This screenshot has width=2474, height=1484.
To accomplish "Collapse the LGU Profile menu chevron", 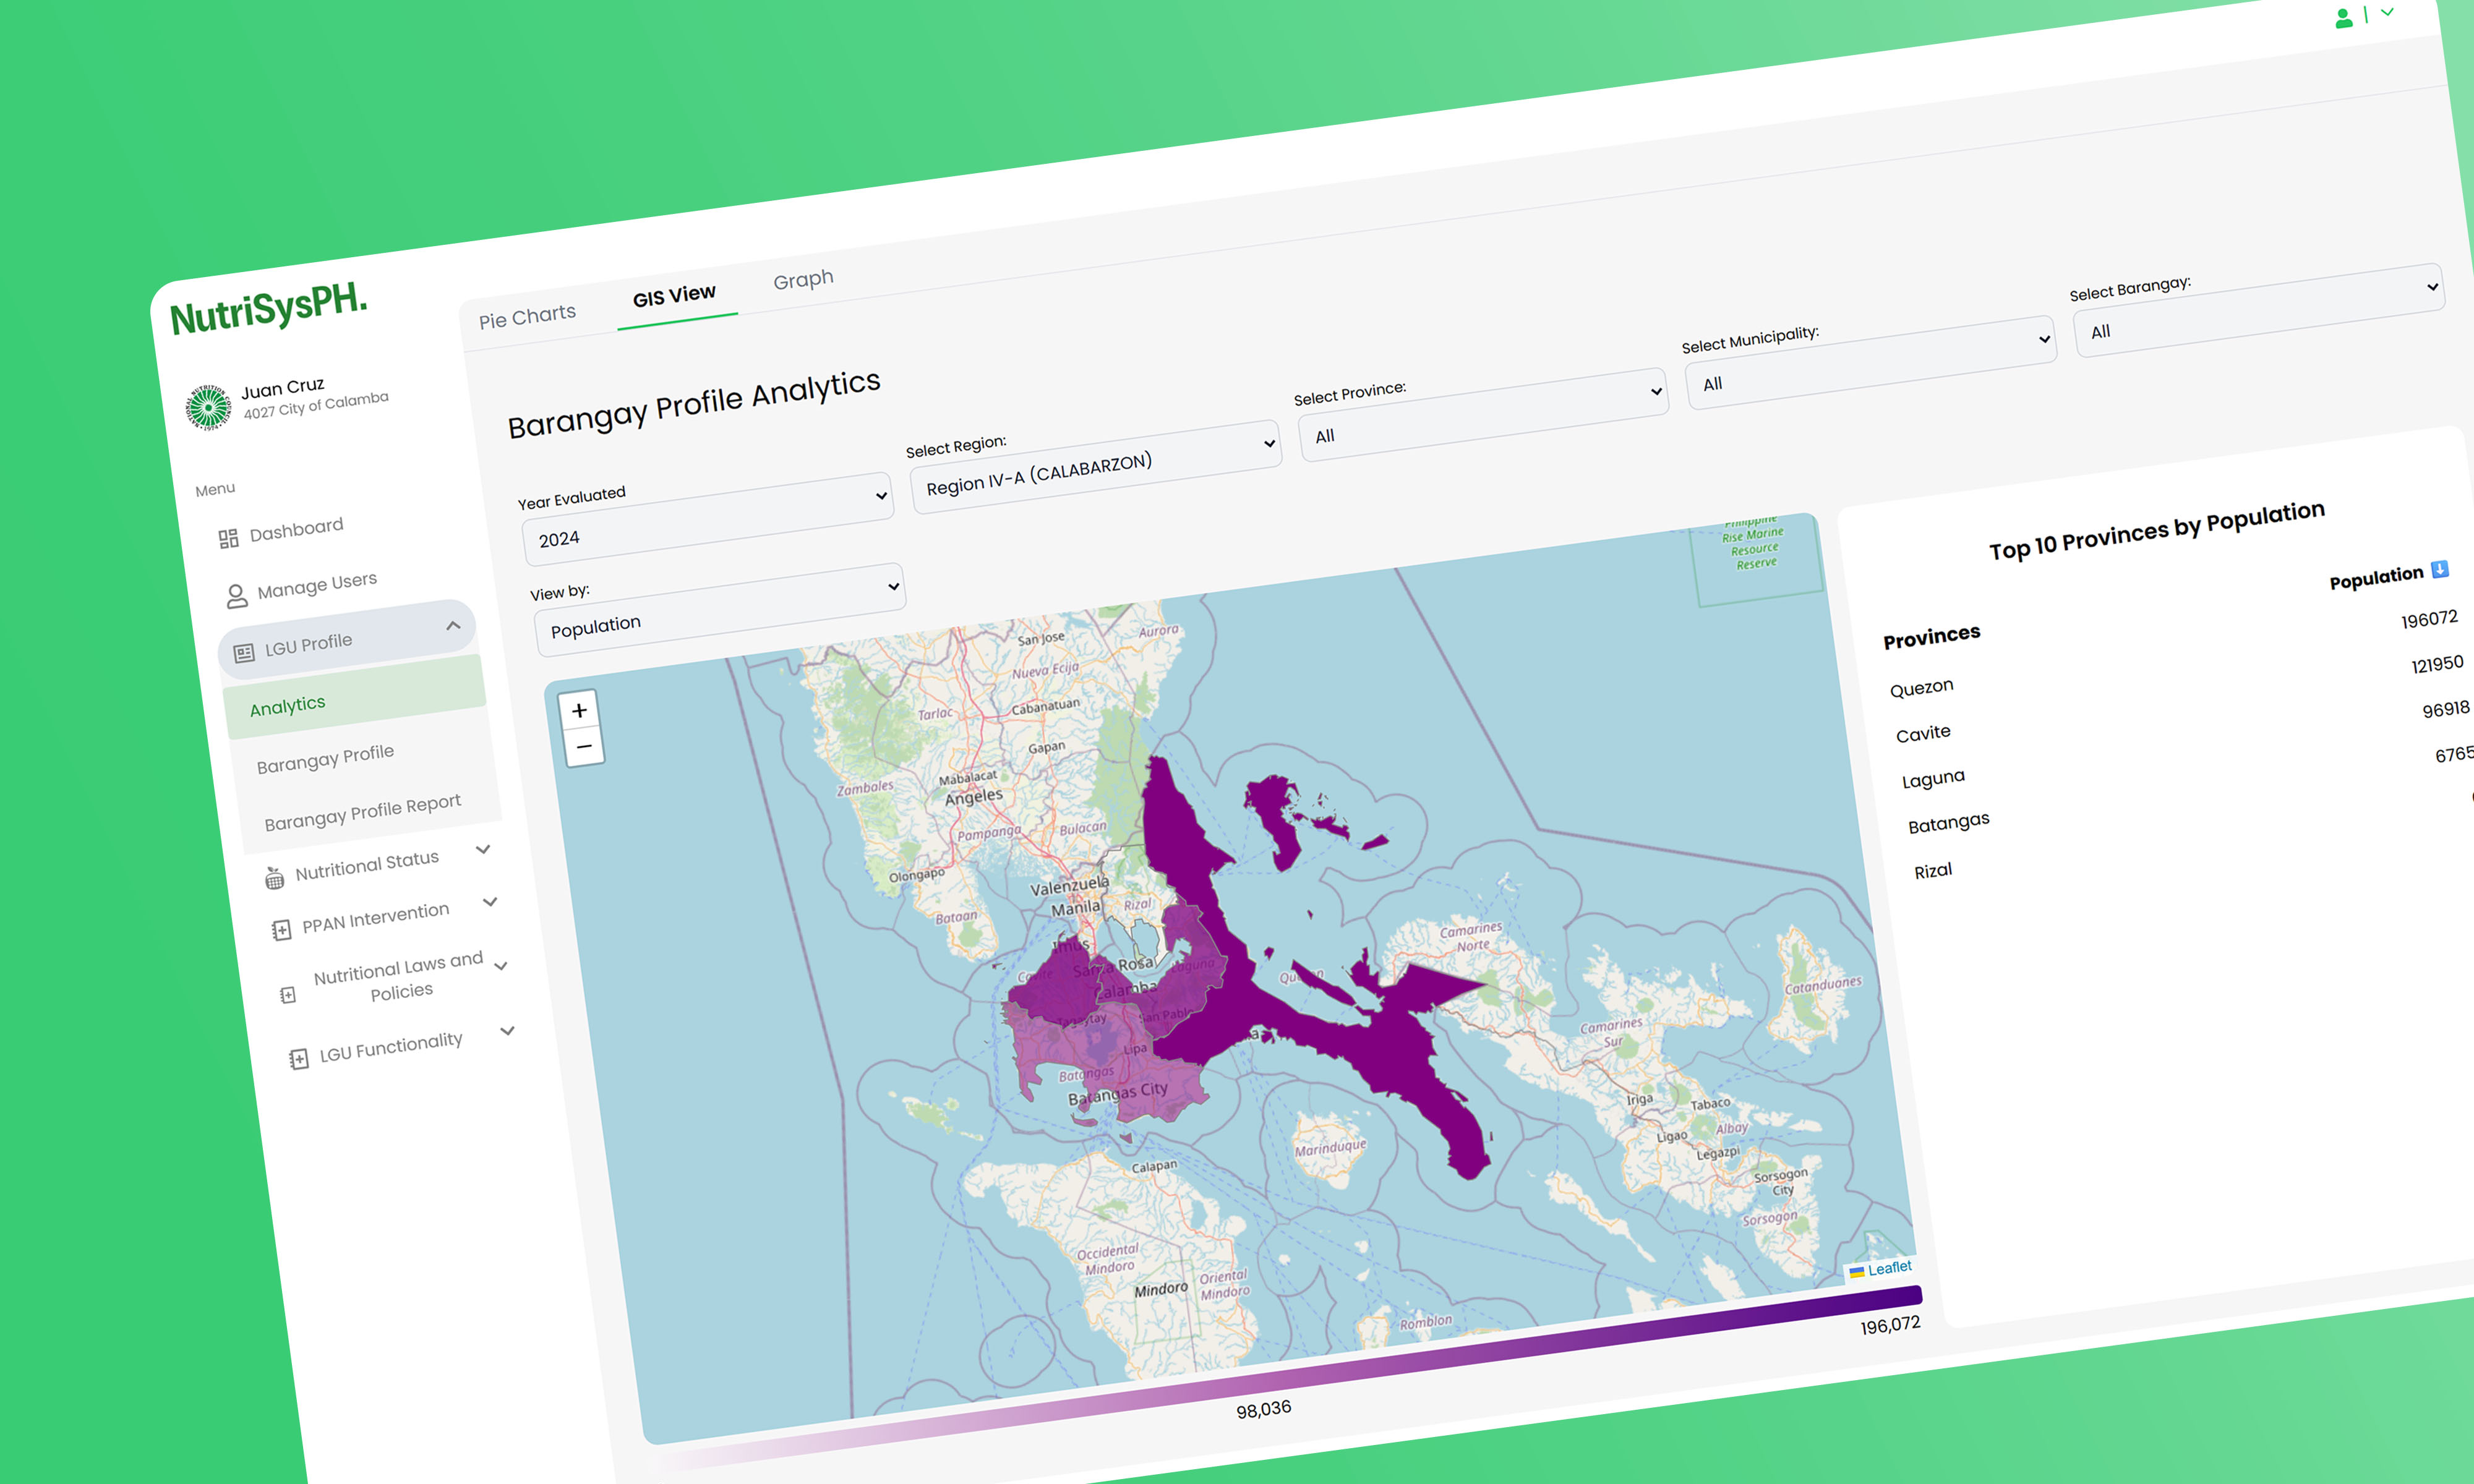I will tap(453, 625).
